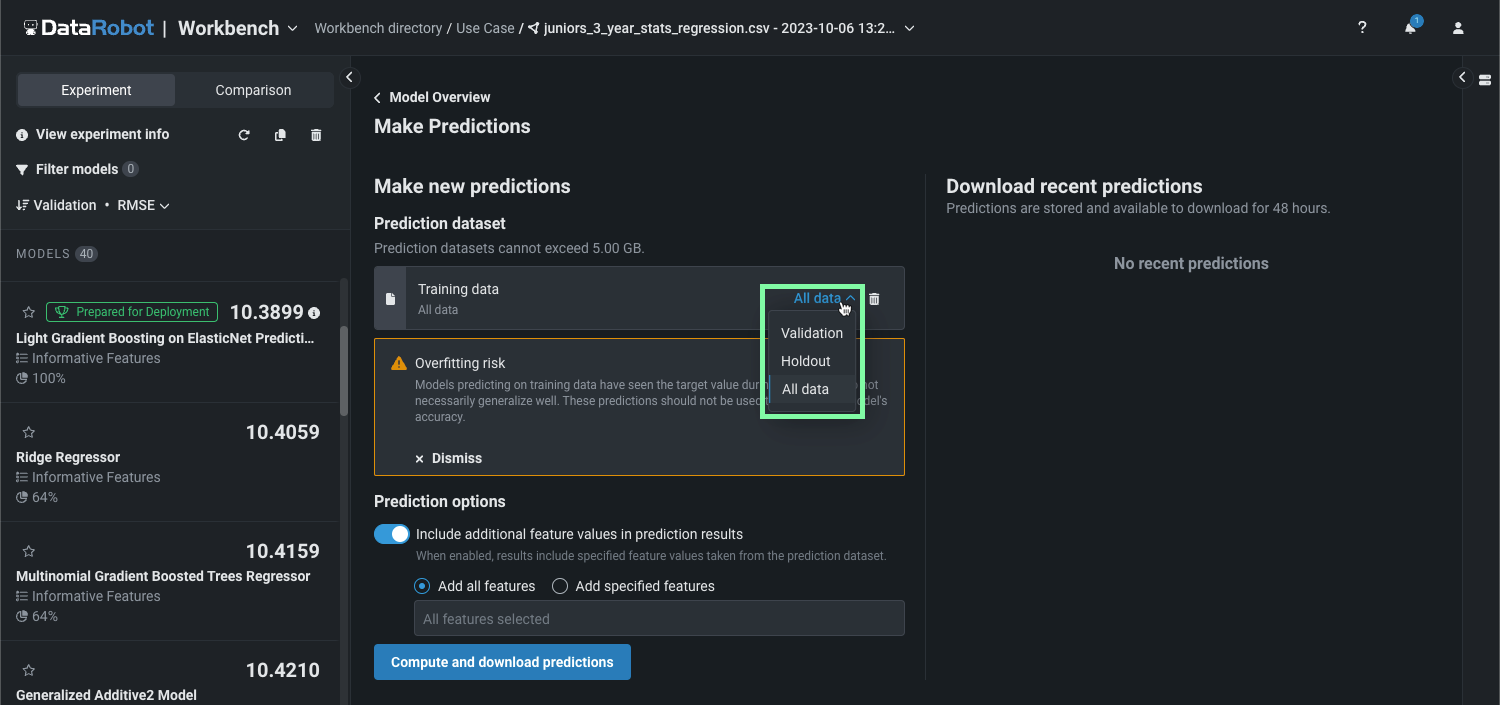This screenshot has width=1500, height=705.
Task: Click the delete experiment trash icon
Action: 316,135
